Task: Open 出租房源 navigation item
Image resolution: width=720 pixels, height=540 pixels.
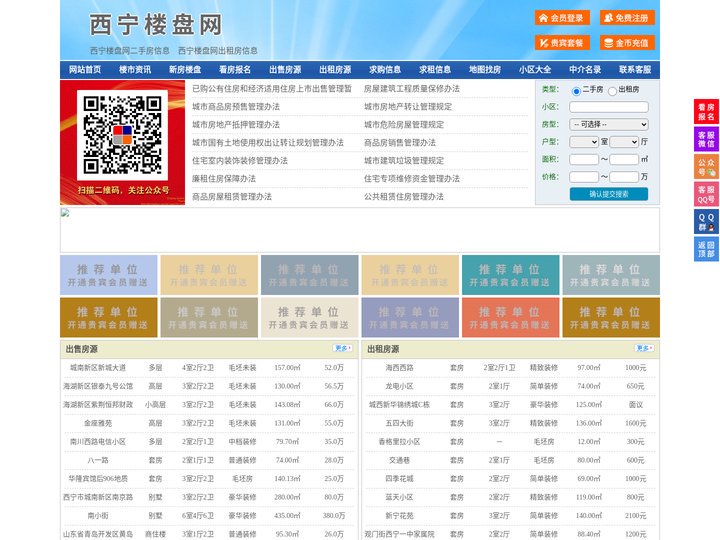Action: (x=335, y=70)
